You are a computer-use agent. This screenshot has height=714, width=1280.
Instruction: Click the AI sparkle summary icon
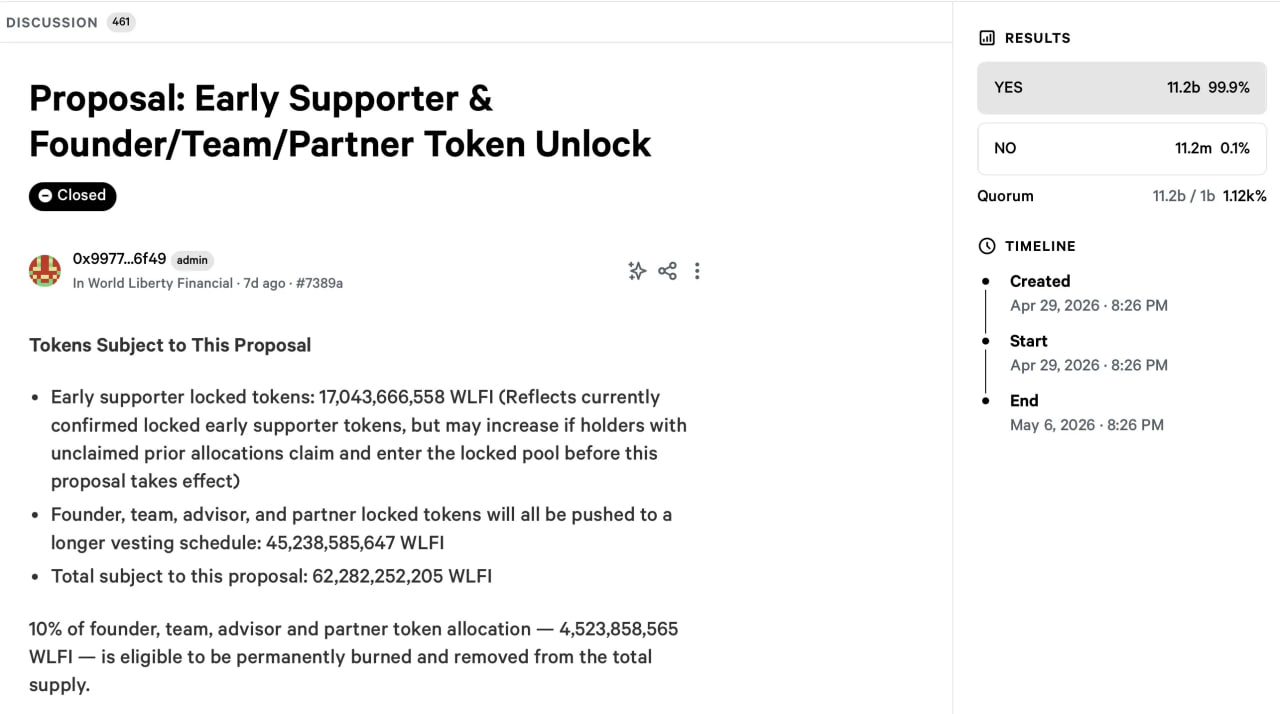pos(637,271)
